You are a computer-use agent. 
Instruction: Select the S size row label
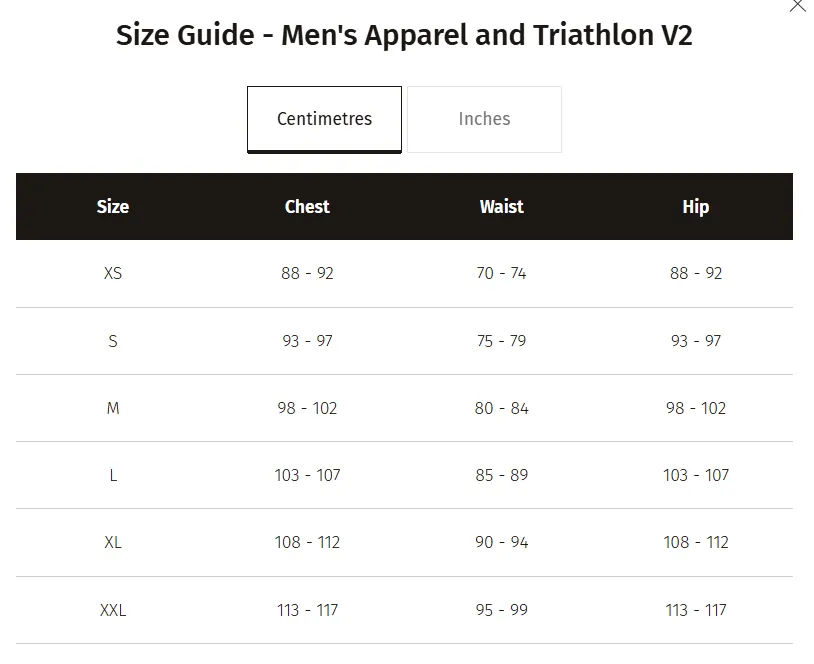[x=113, y=341]
